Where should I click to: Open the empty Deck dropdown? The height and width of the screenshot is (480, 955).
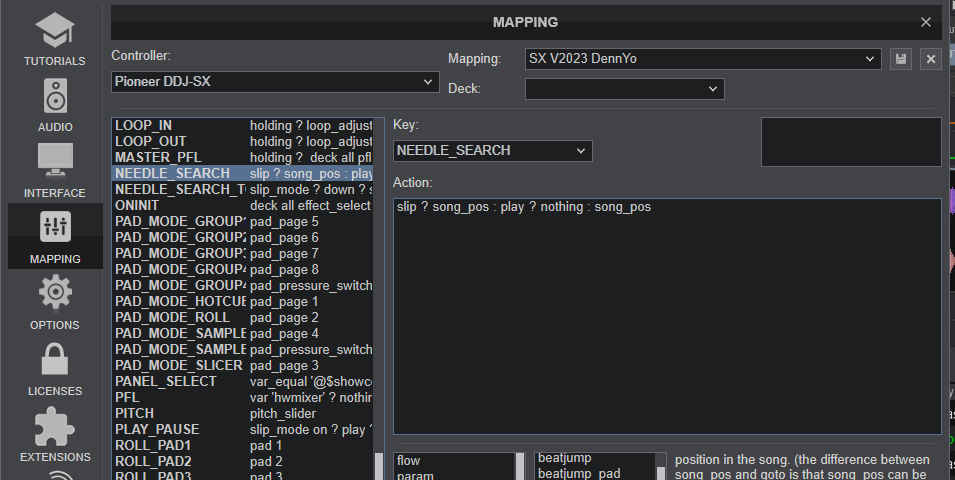coord(624,89)
